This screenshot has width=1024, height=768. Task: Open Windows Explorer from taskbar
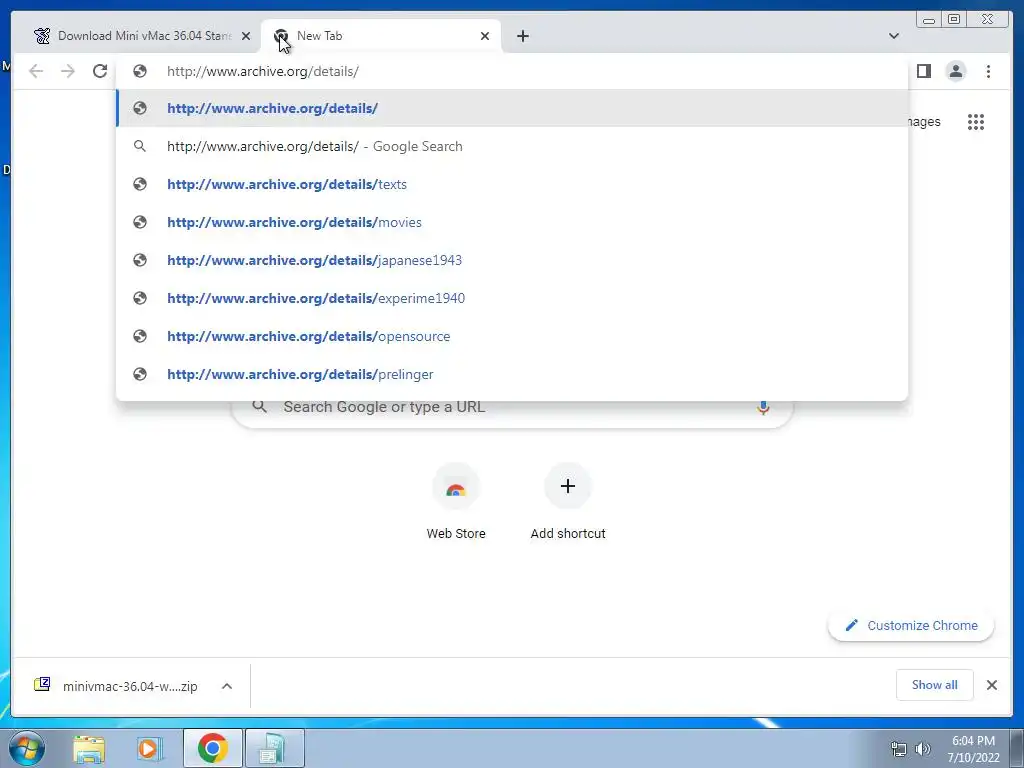click(x=89, y=749)
